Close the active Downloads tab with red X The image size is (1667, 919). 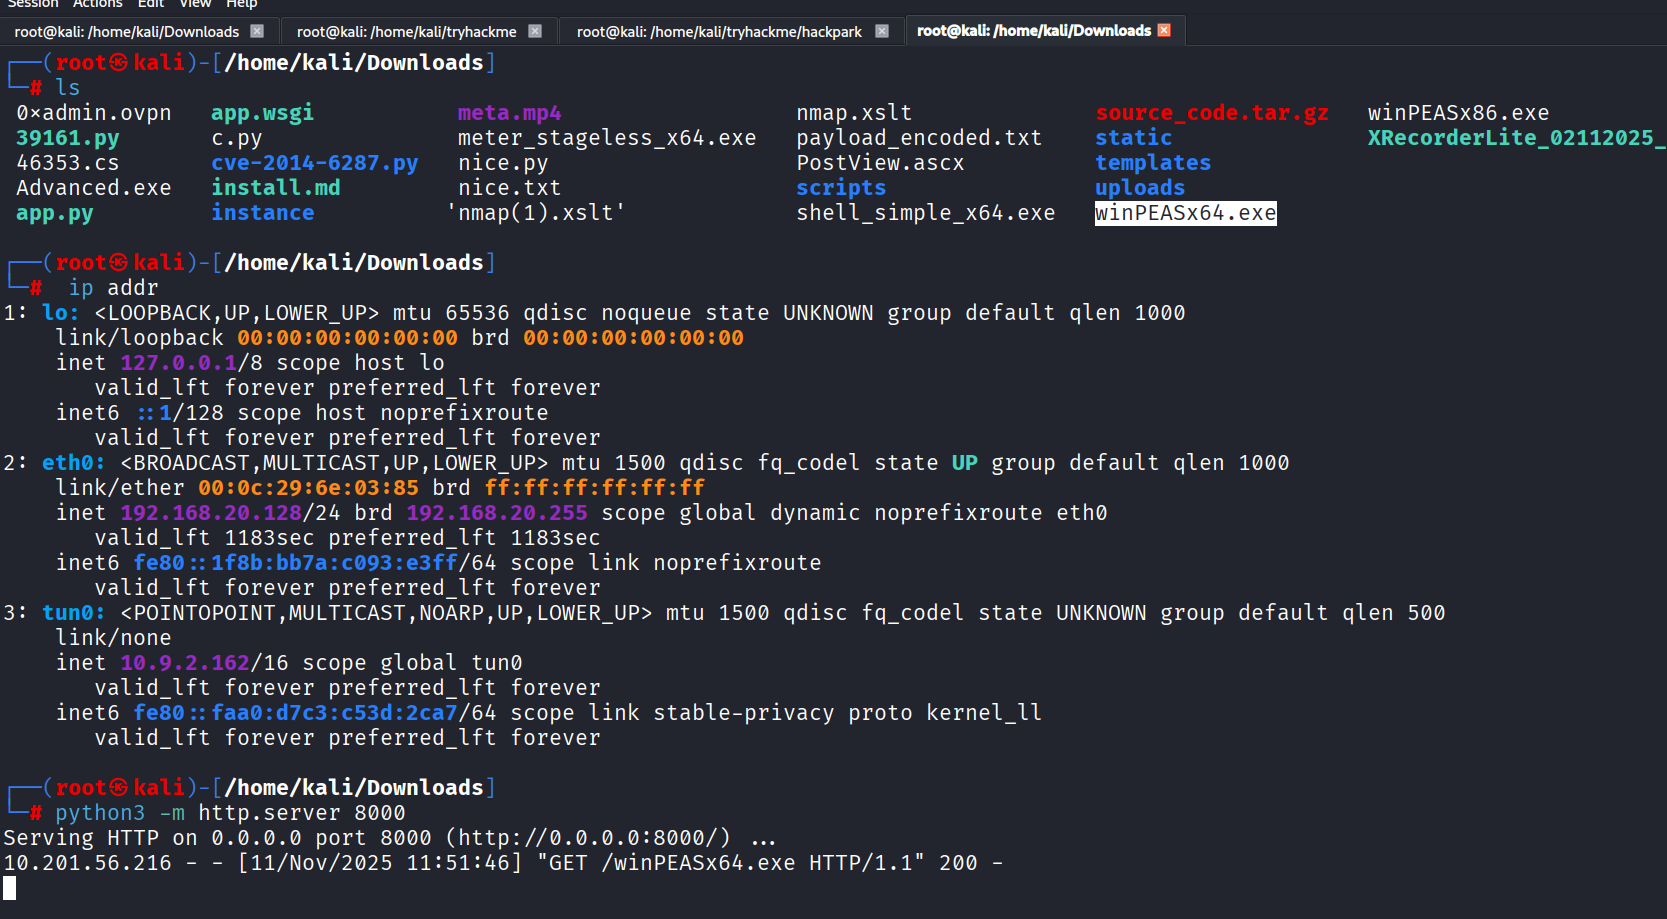click(x=1164, y=30)
